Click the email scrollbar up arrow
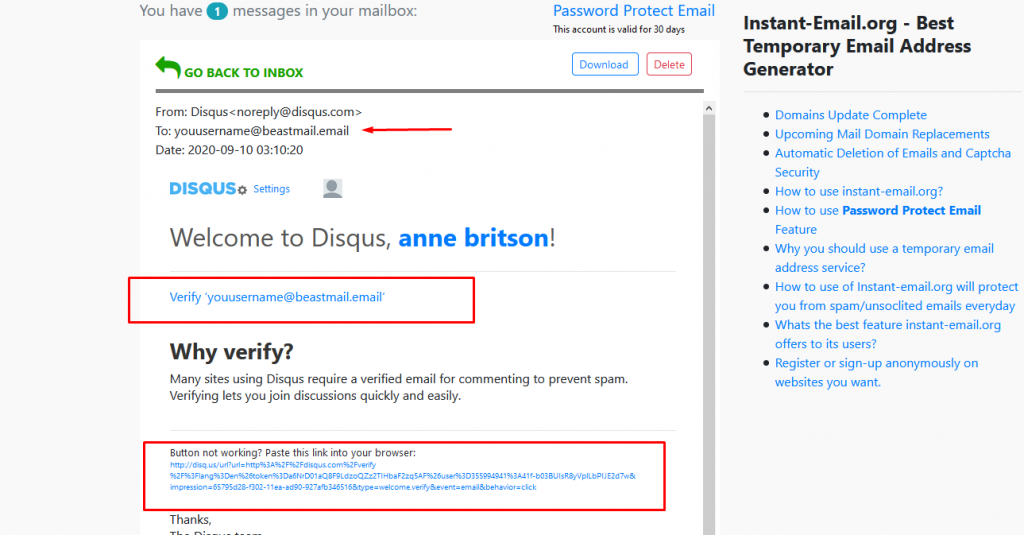Viewport: 1024px width, 535px height. click(x=709, y=108)
